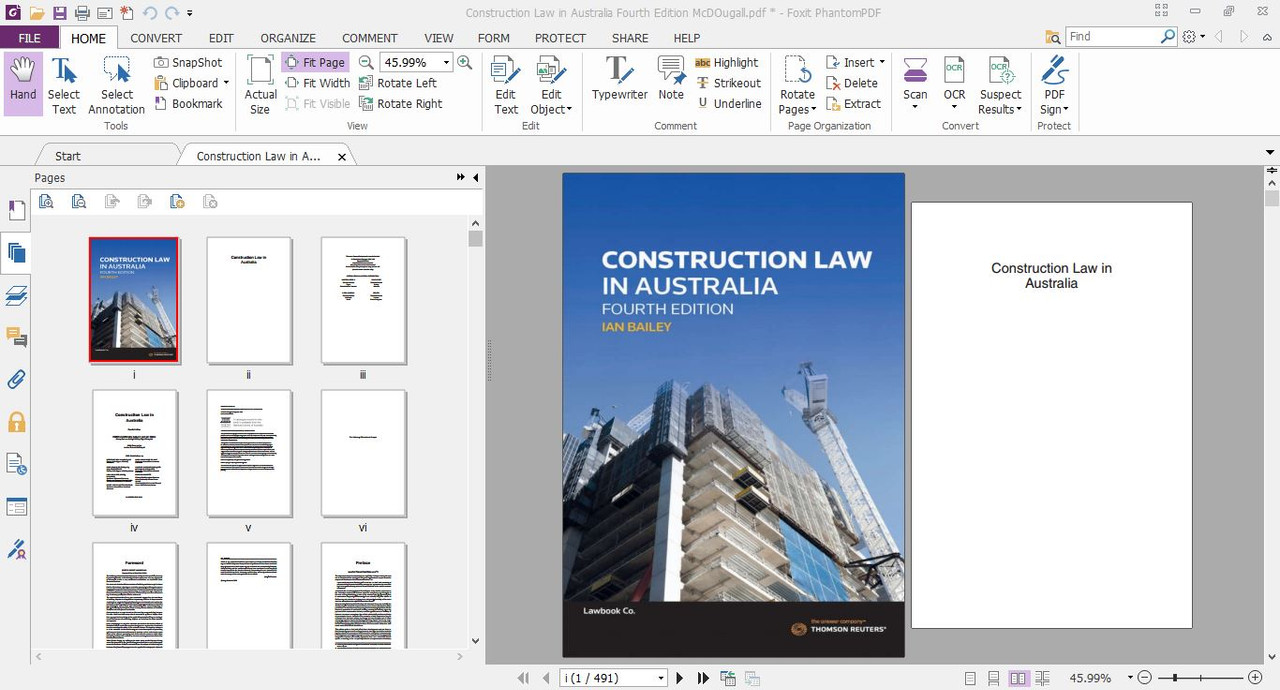Add a Bookmark from the ribbon
This screenshot has width=1280, height=690.
click(189, 103)
